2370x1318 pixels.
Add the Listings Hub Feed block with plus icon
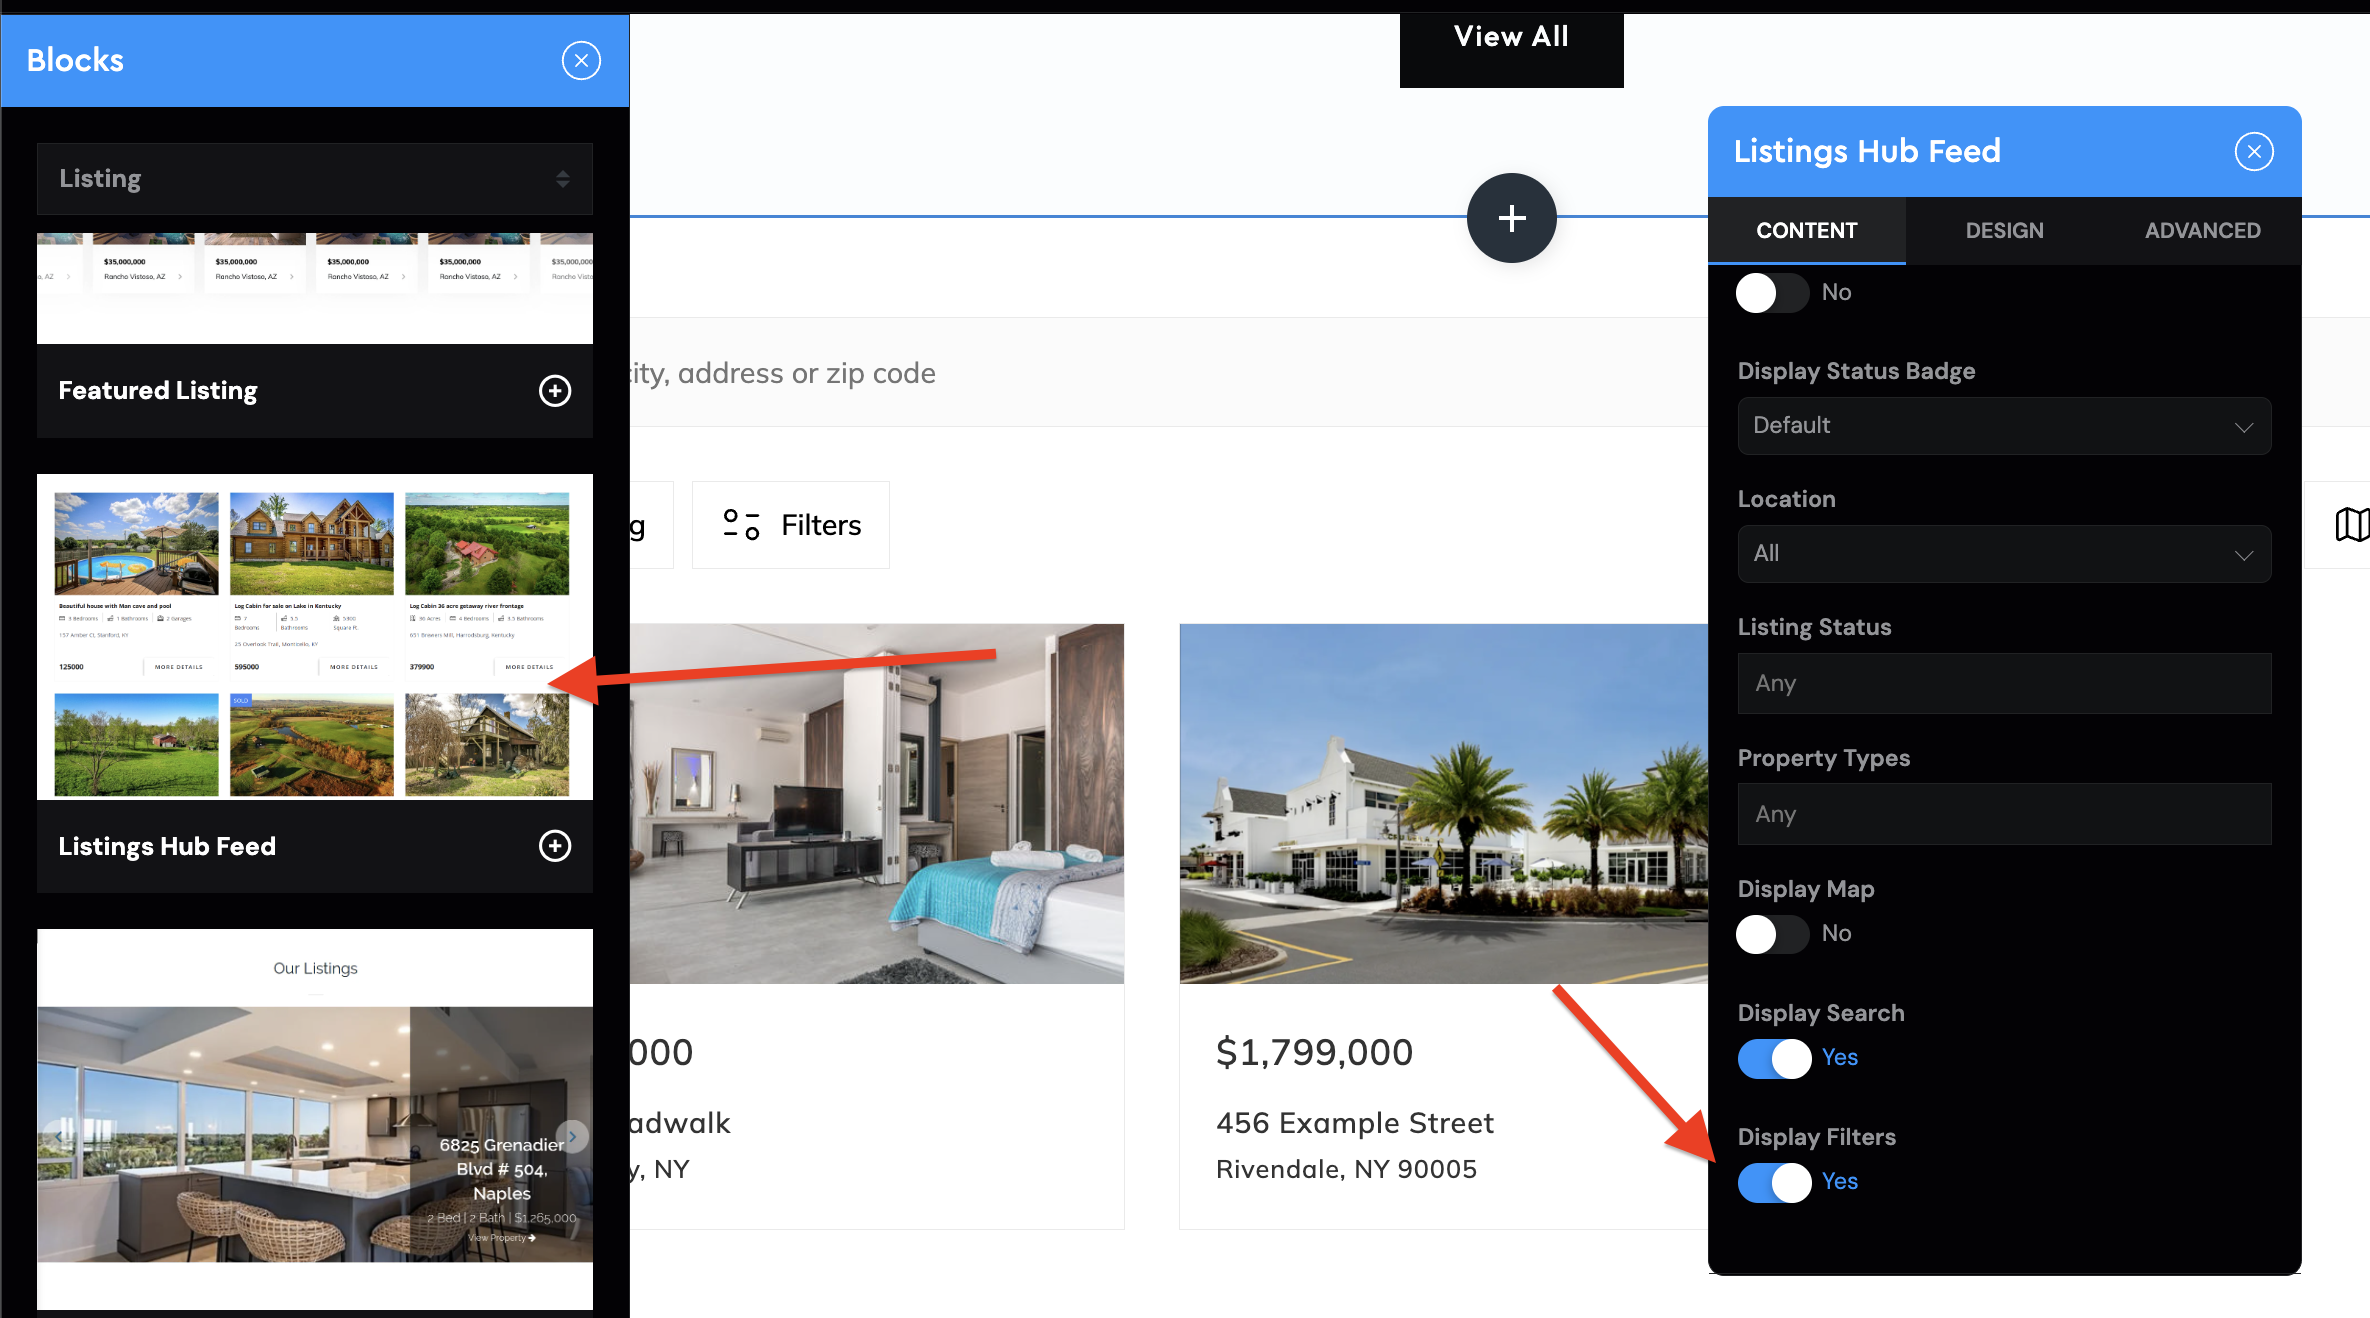[555, 847]
